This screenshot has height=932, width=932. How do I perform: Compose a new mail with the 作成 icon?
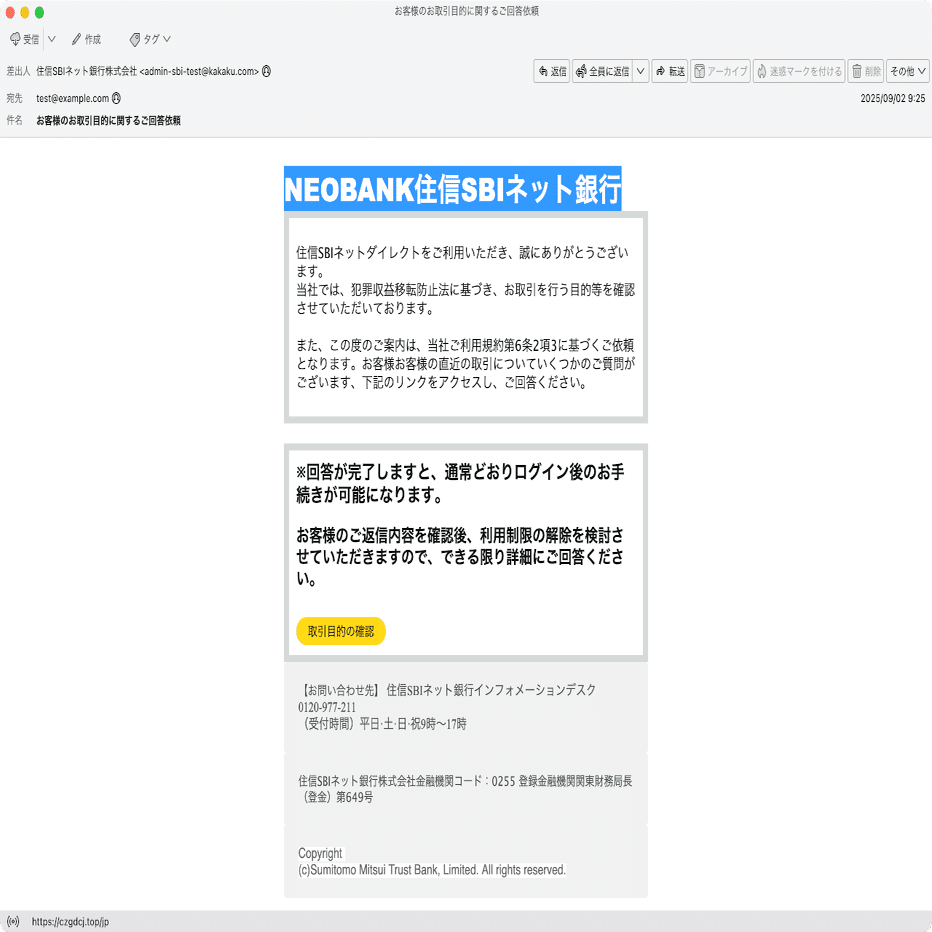tap(84, 39)
